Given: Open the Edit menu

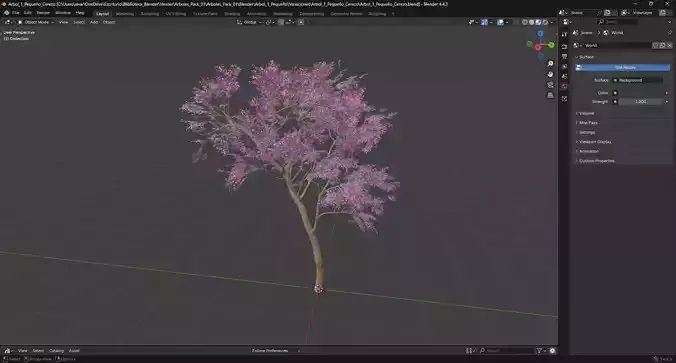Looking at the screenshot, I should coord(28,13).
